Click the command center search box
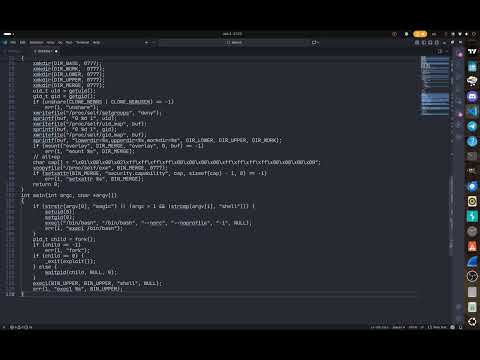The image size is (480, 360). coord(233,42)
